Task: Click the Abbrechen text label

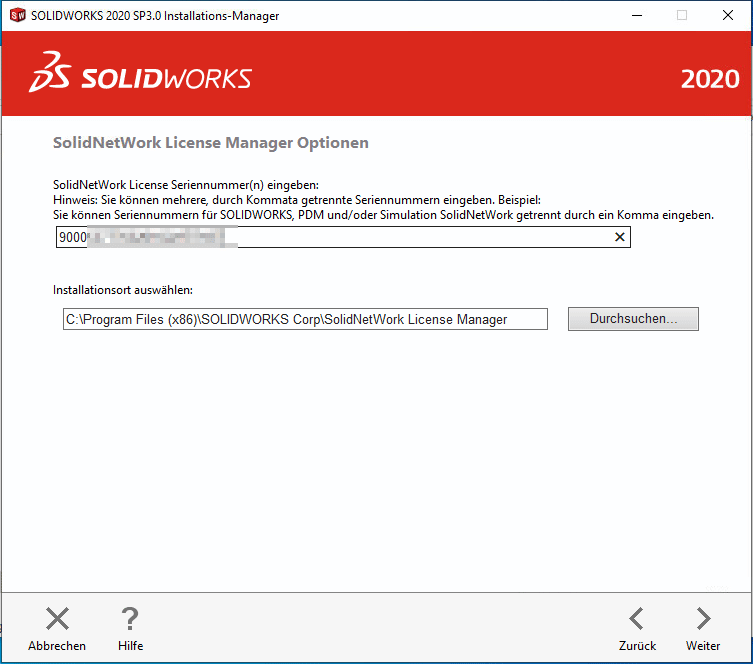Action: 57,646
